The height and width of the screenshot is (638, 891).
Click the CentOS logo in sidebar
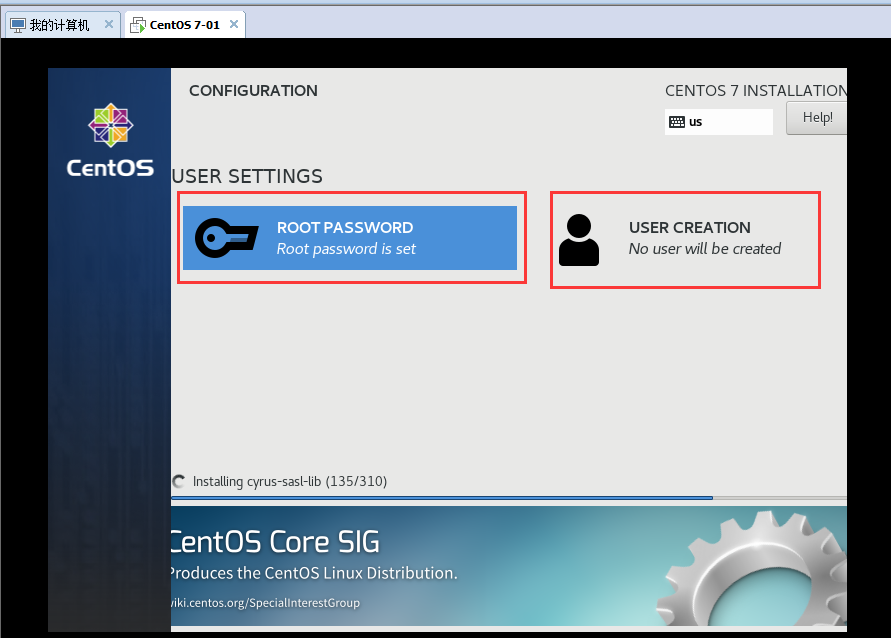click(x=110, y=125)
